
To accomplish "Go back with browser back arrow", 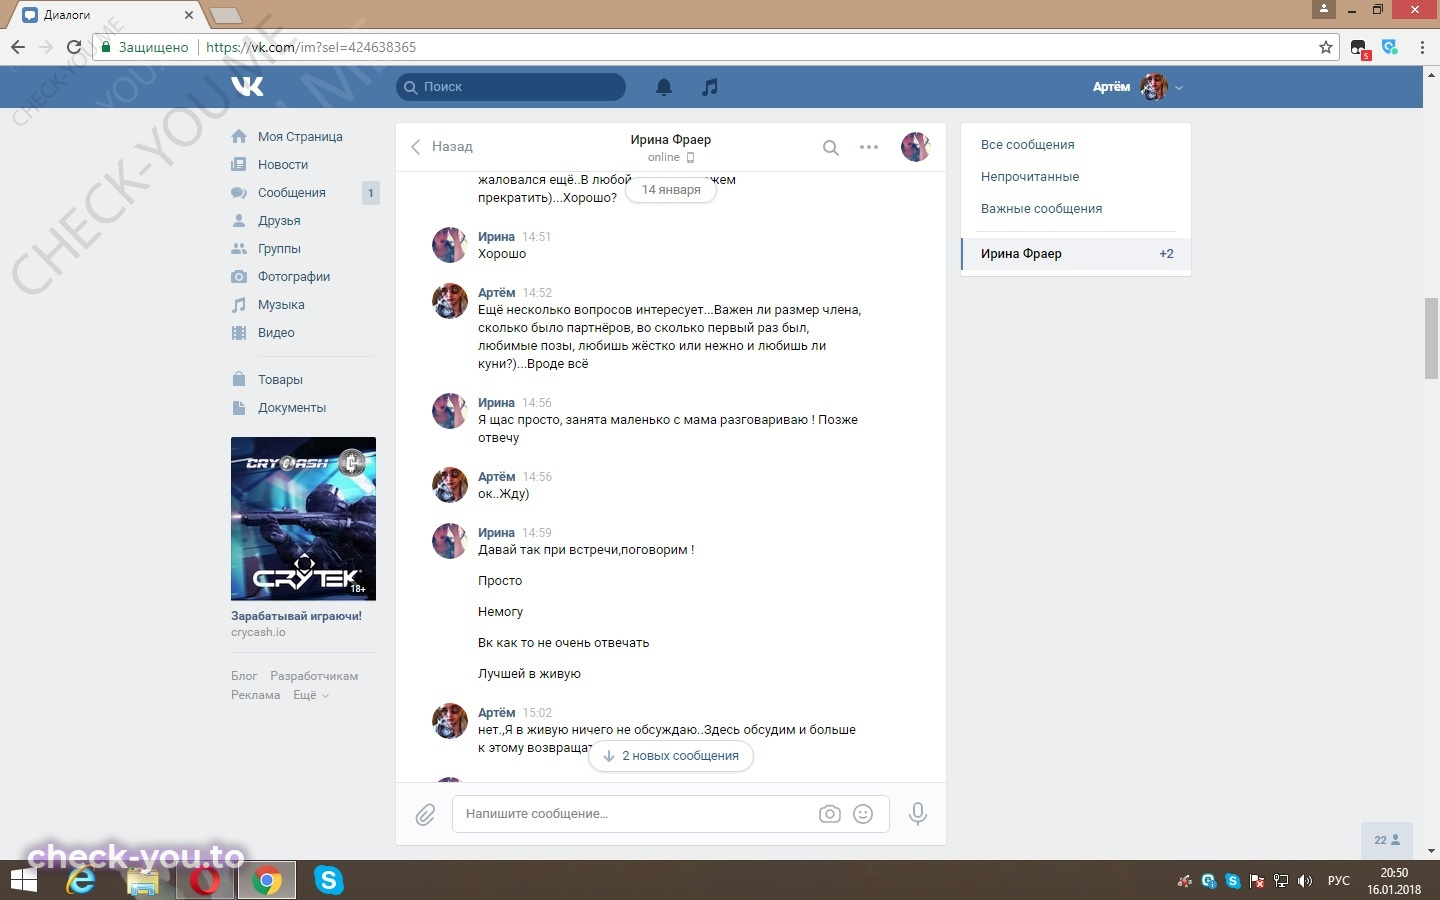I will [18, 47].
